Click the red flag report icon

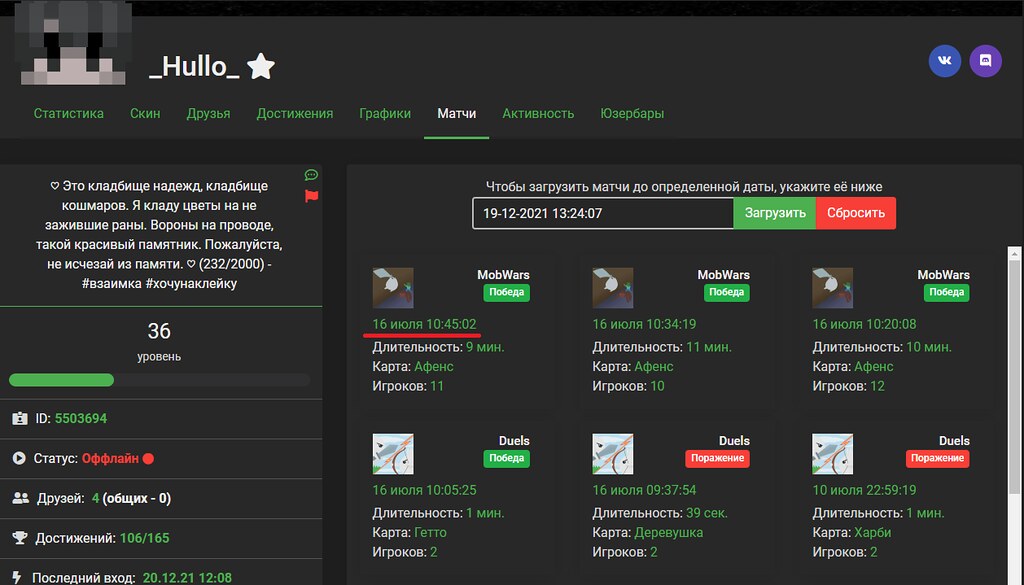tap(311, 195)
